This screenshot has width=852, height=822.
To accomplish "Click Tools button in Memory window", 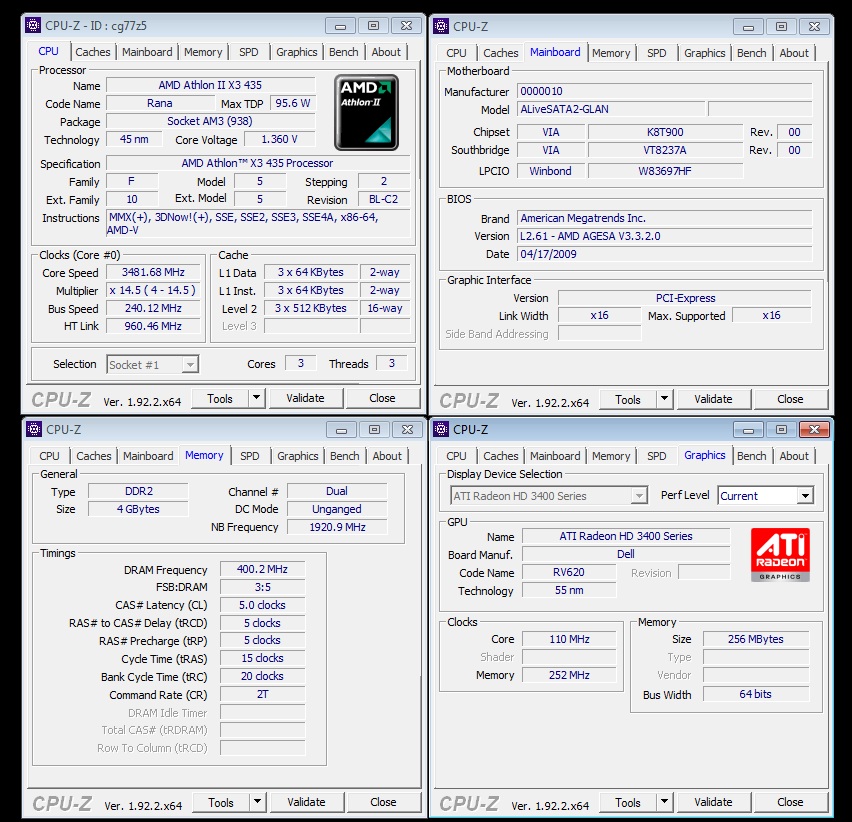I will [221, 802].
